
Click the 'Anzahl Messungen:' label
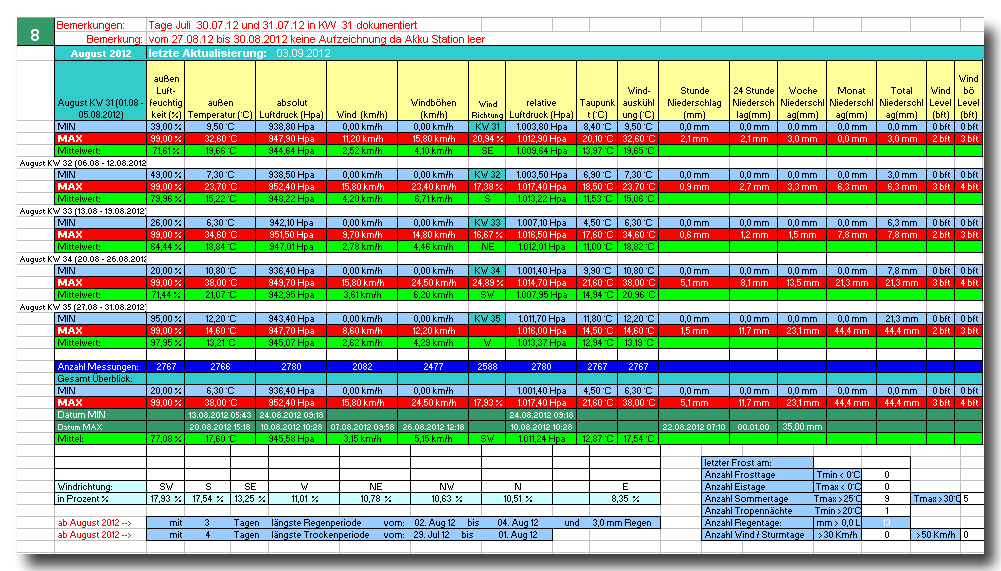(101, 367)
